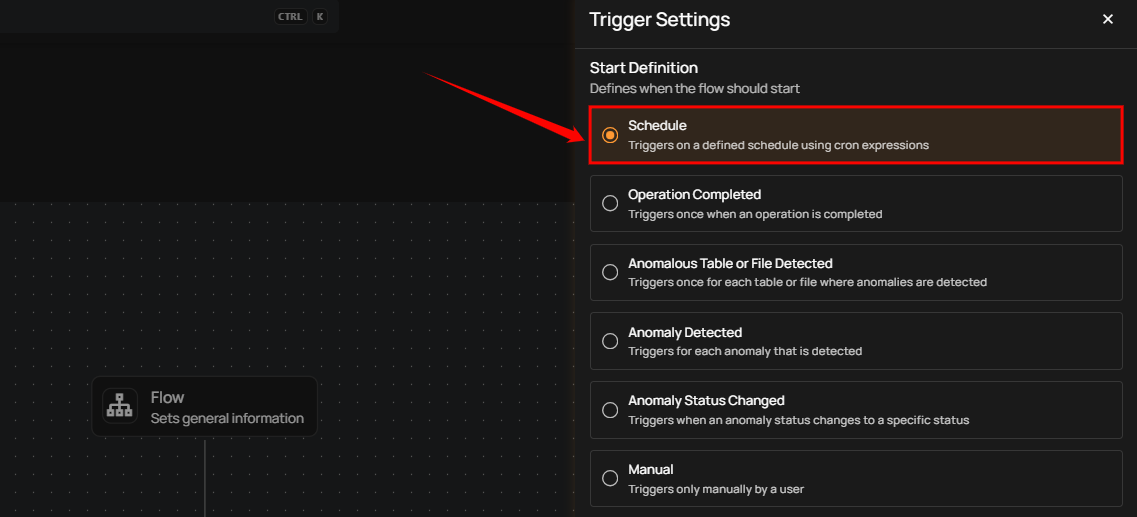Select the Schedule radio button
The image size is (1137, 517).
[x=610, y=135]
